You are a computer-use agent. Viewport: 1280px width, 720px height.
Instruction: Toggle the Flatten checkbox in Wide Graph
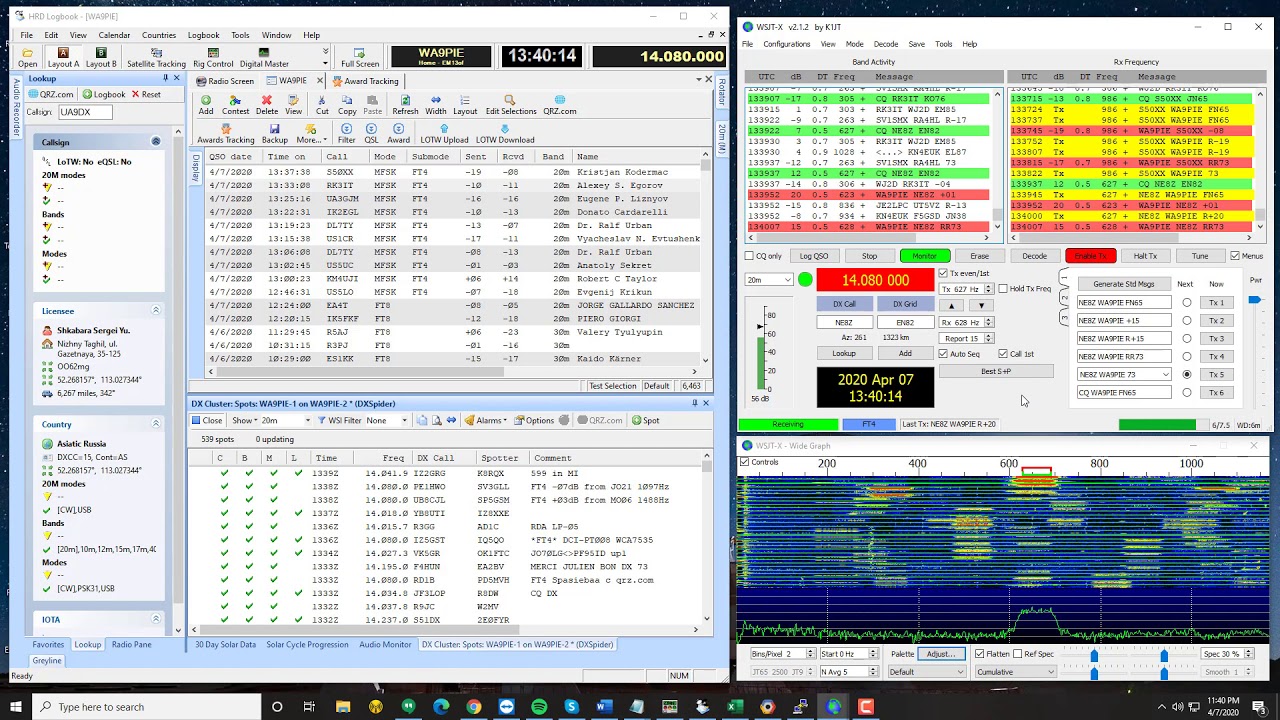tap(979, 654)
